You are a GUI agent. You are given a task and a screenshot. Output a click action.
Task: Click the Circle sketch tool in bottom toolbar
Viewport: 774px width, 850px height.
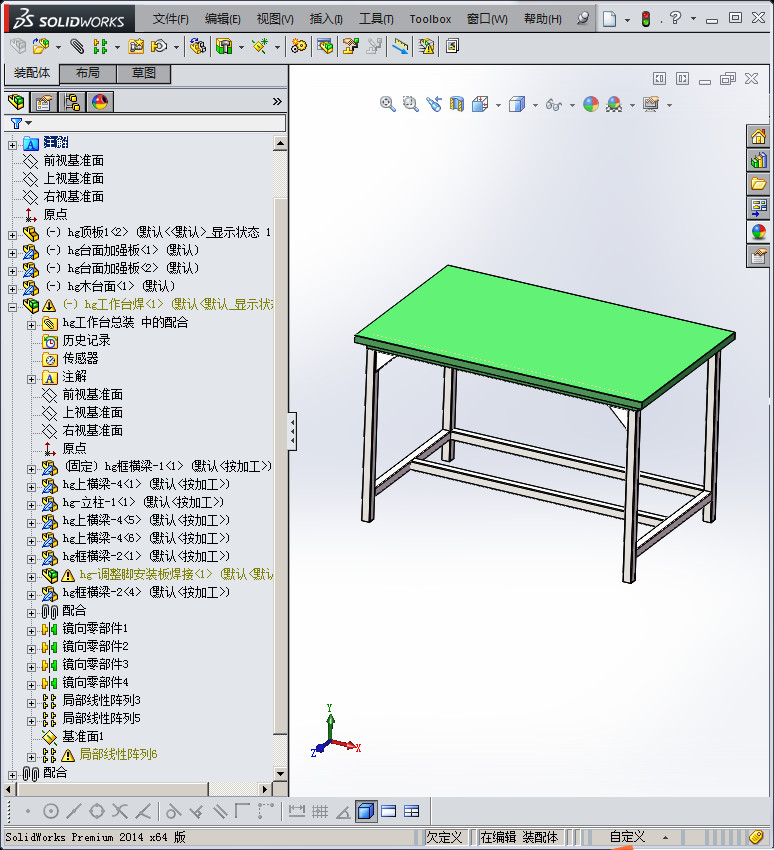pos(51,811)
